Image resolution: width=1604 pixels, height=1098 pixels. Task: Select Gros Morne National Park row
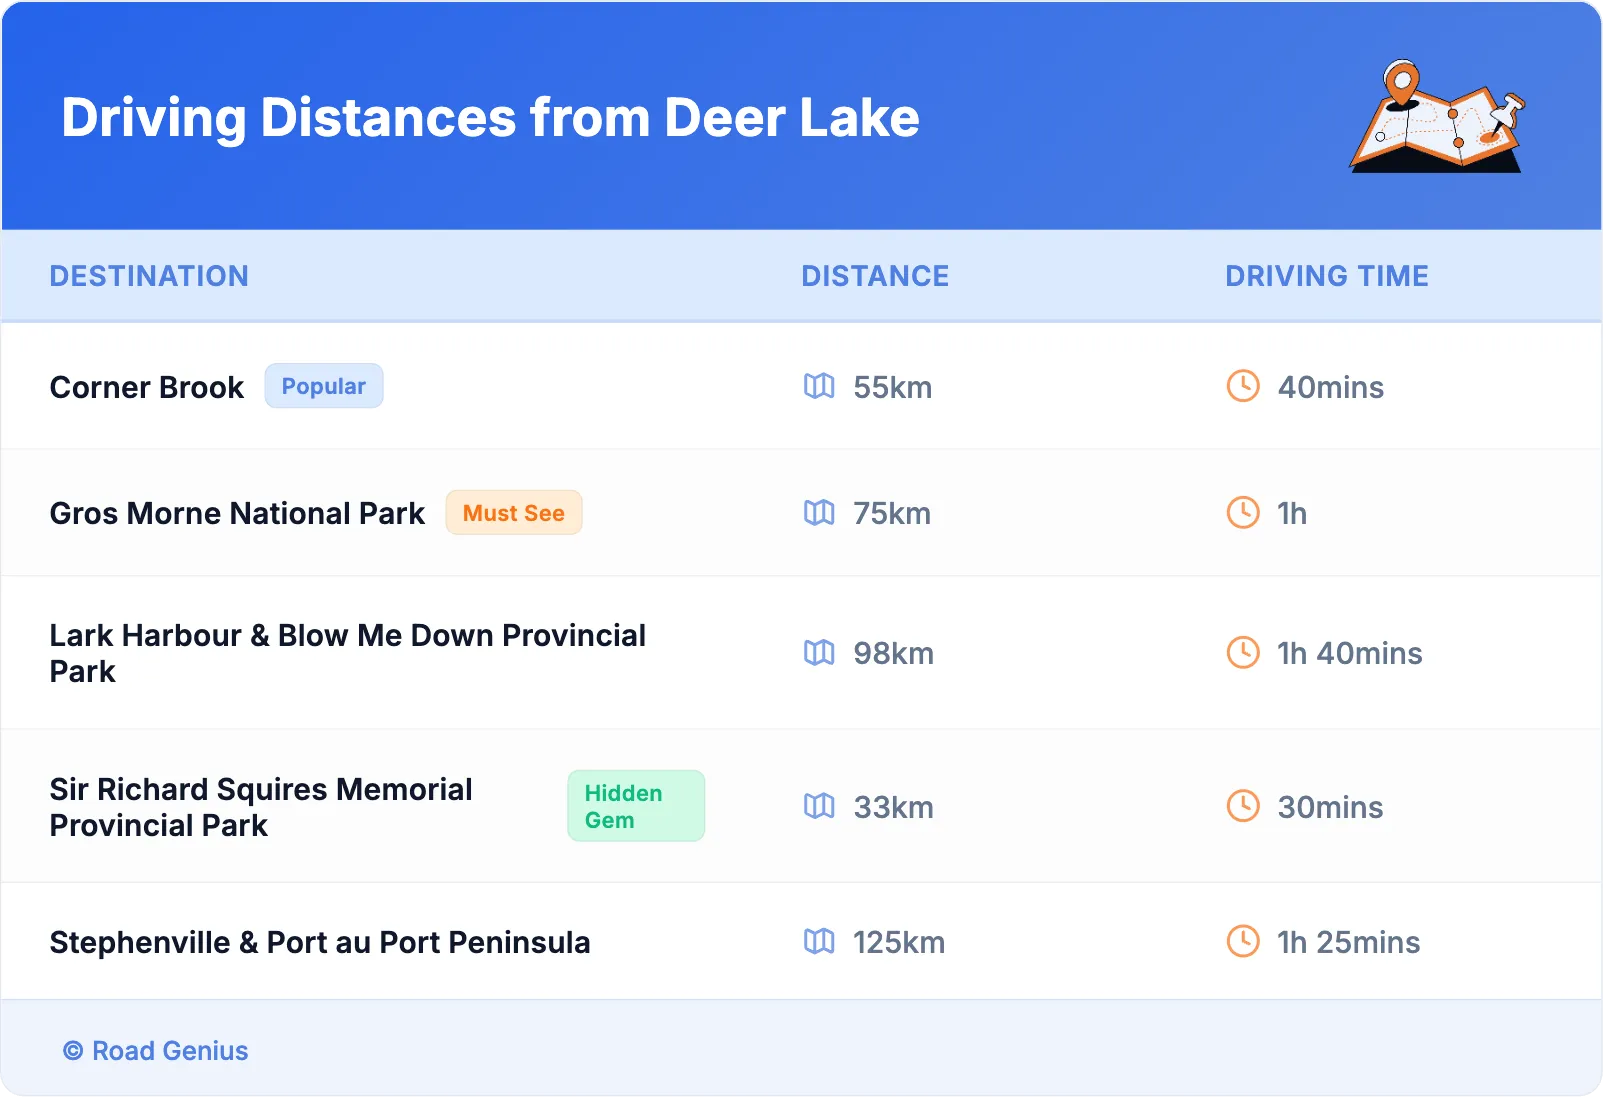[x=802, y=513]
